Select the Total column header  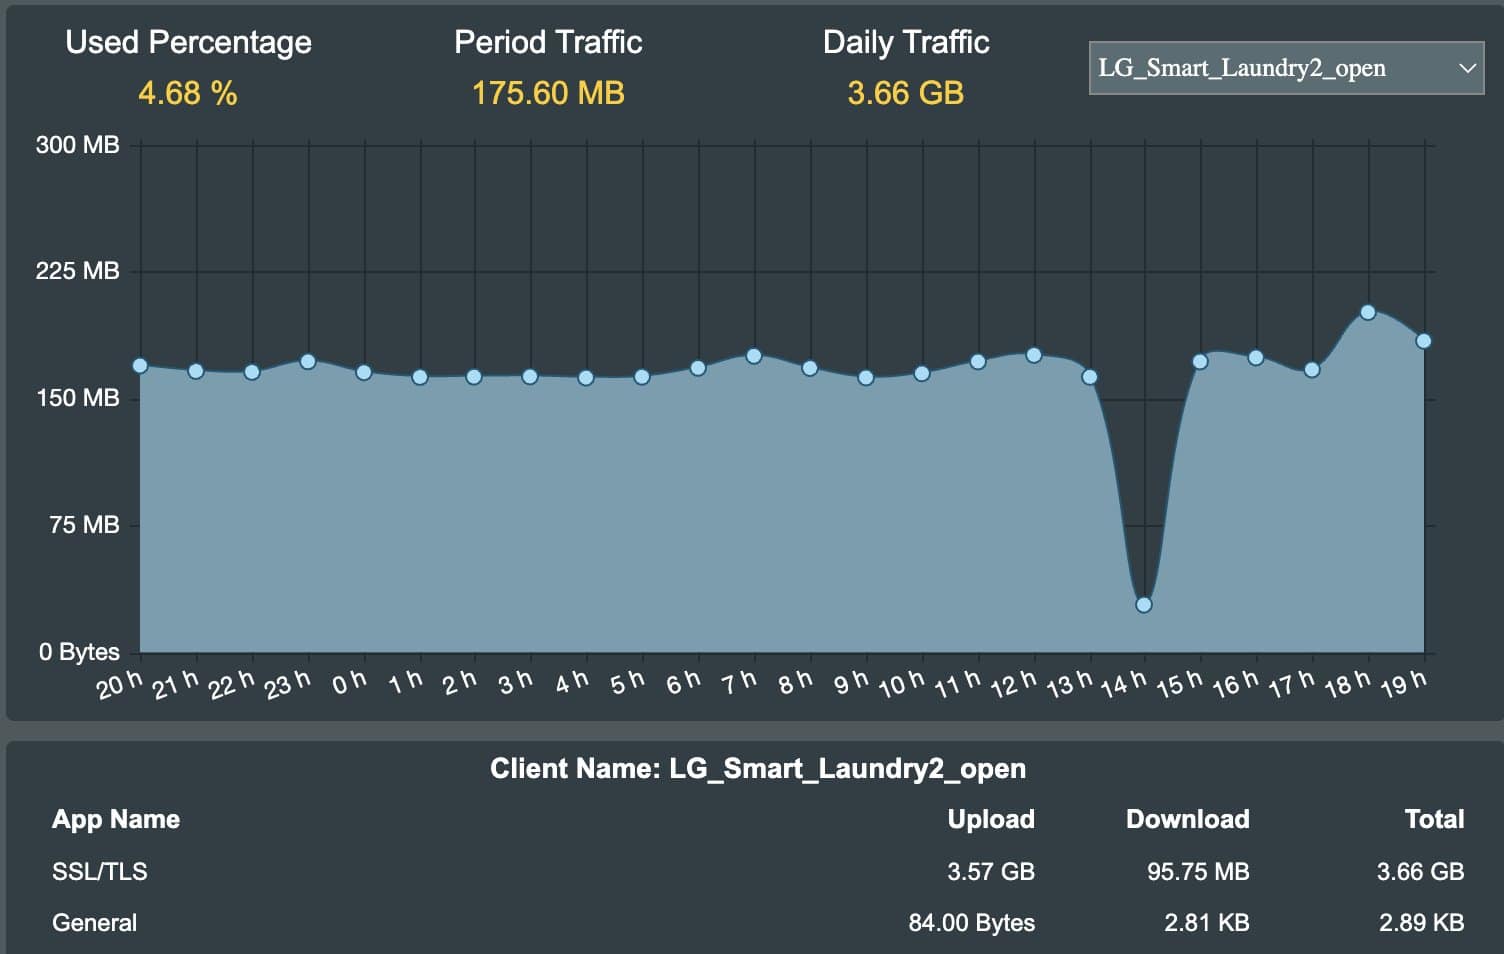pos(1433,819)
